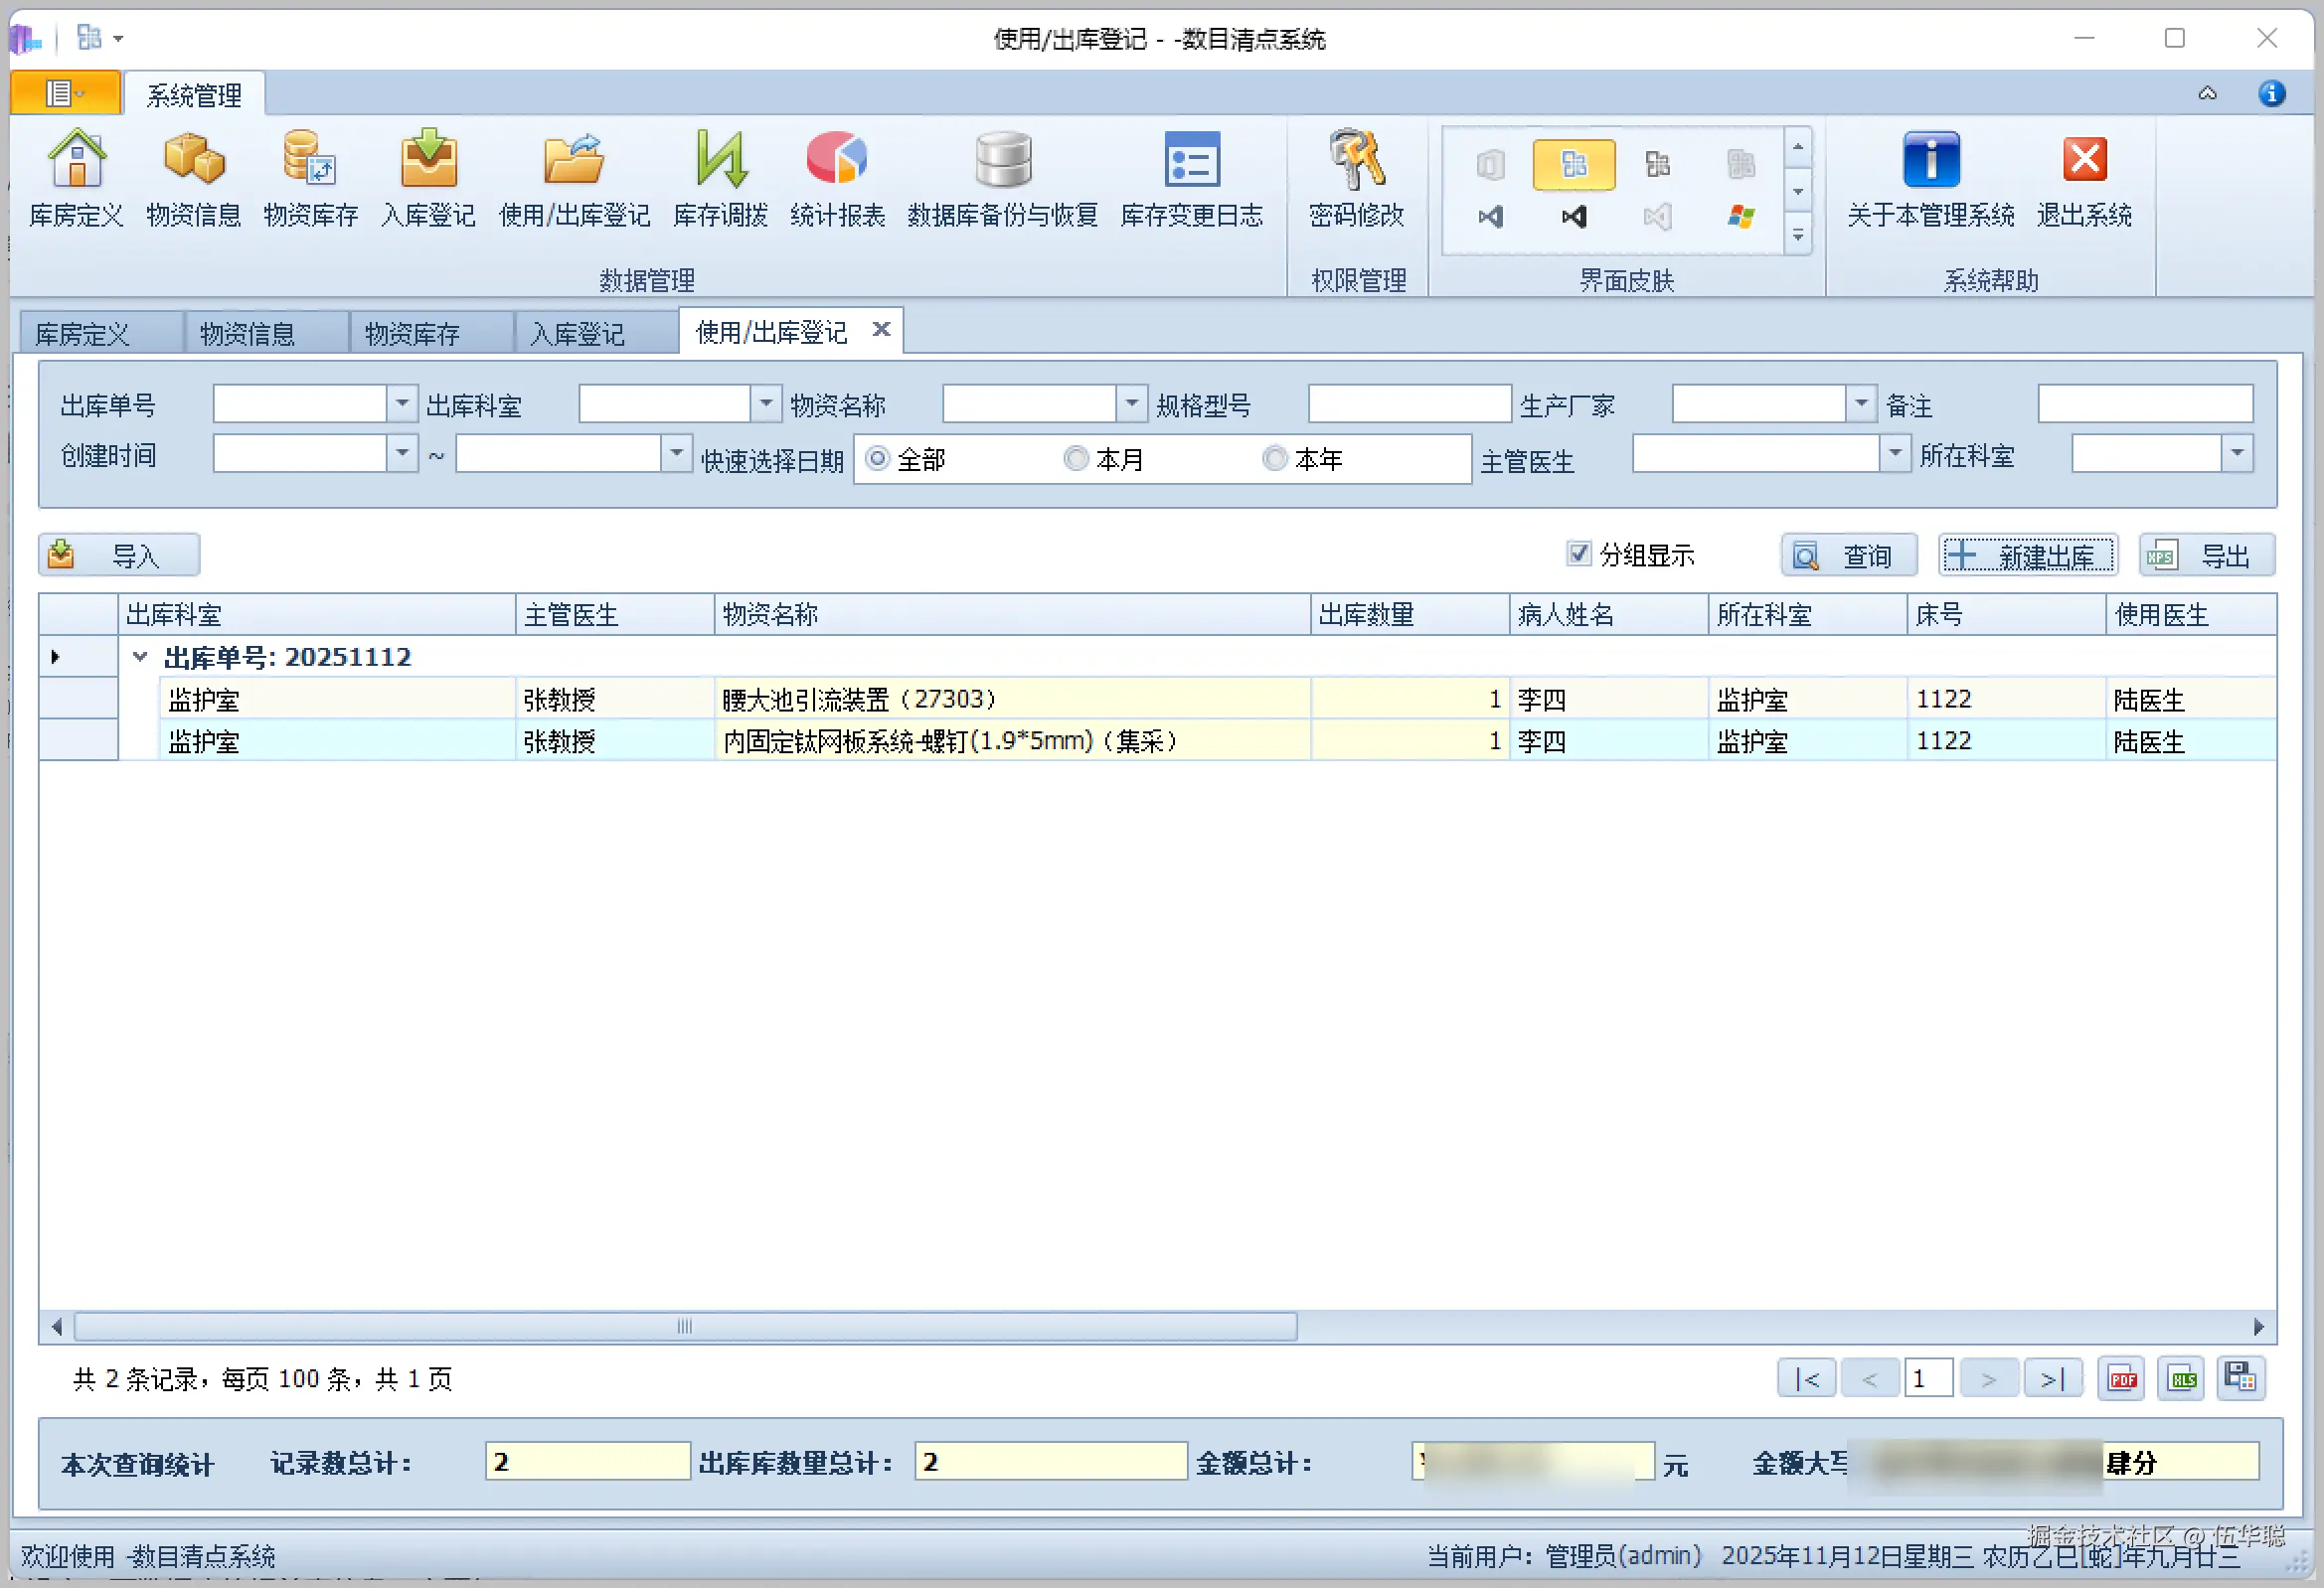Viewport: 2324px width, 1588px height.
Task: Open 入库登记 via its ribbon icon
Action: coord(428,178)
